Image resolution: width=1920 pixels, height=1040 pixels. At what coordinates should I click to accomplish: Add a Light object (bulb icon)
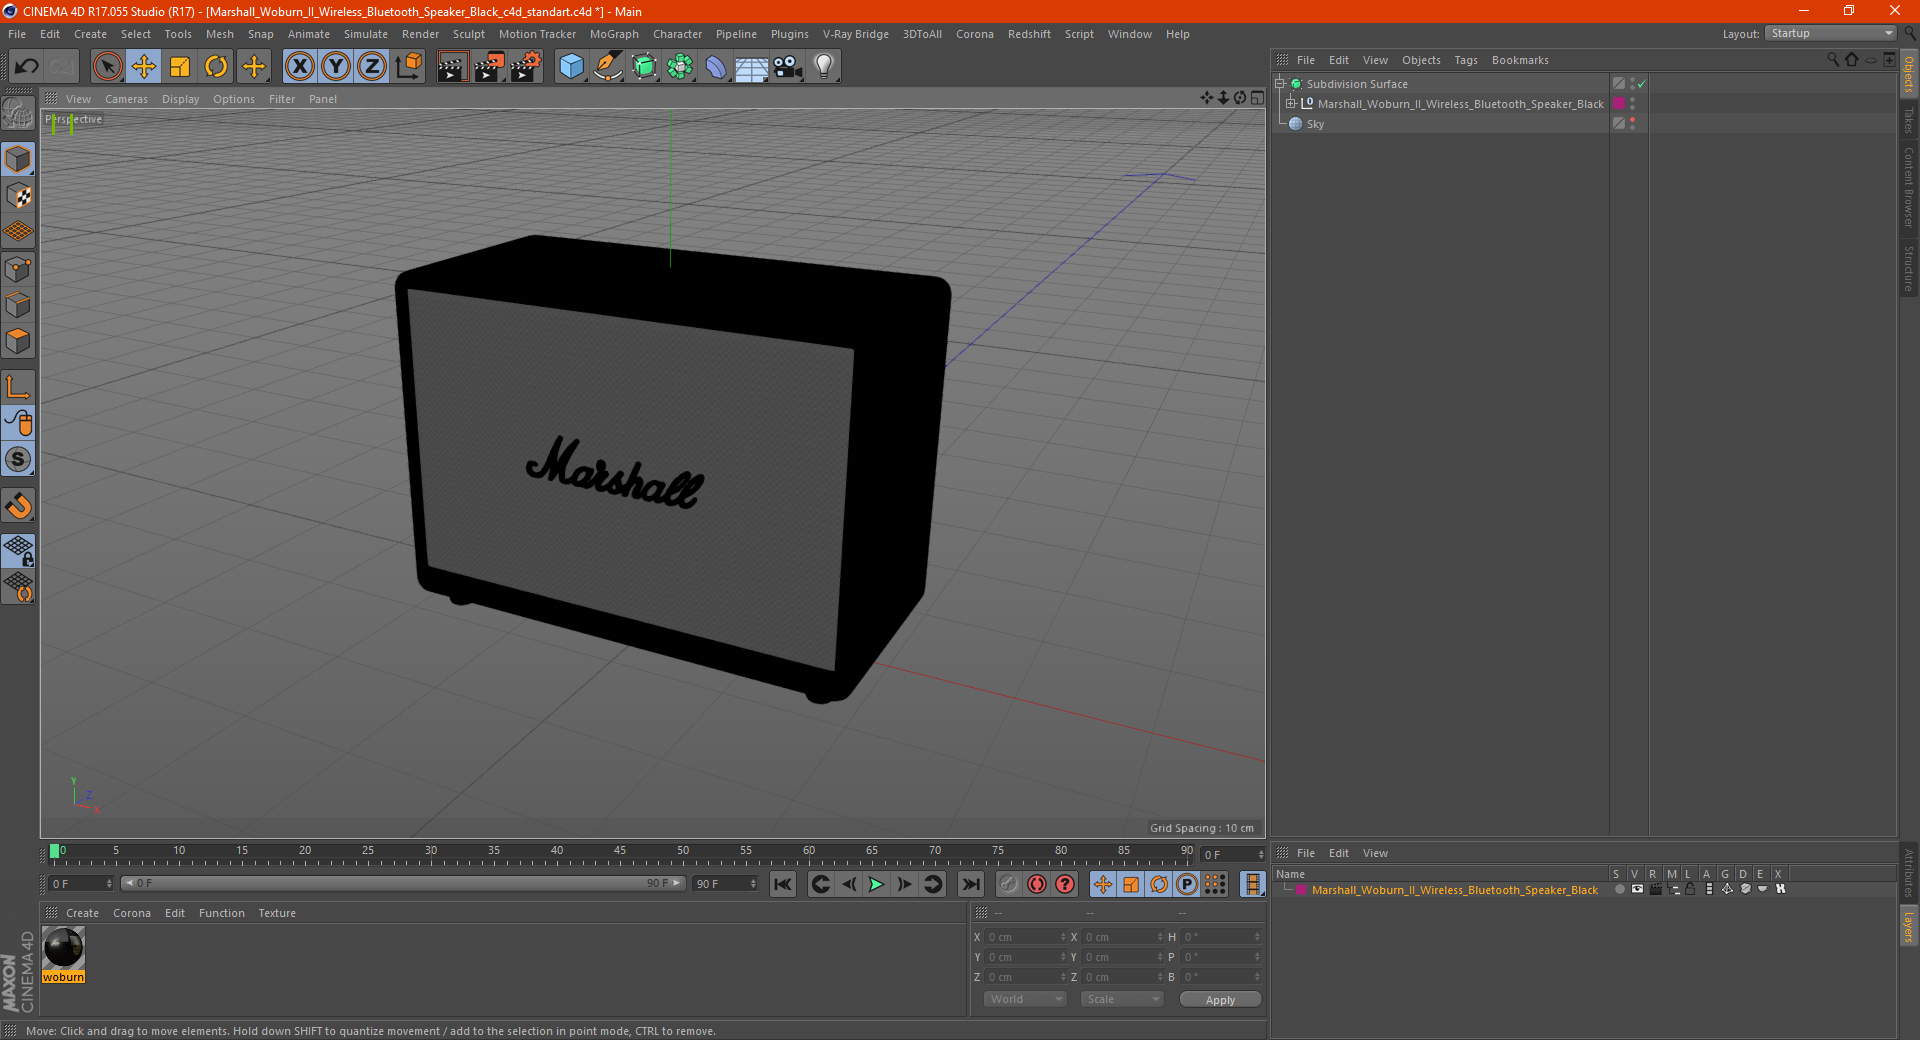click(x=824, y=67)
